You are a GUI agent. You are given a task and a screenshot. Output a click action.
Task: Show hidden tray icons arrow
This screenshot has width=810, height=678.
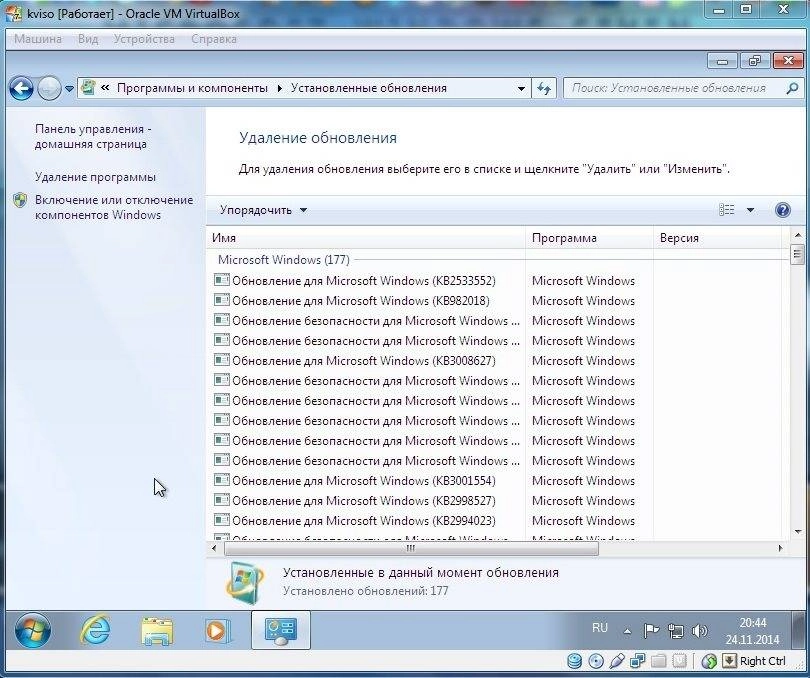click(x=627, y=631)
